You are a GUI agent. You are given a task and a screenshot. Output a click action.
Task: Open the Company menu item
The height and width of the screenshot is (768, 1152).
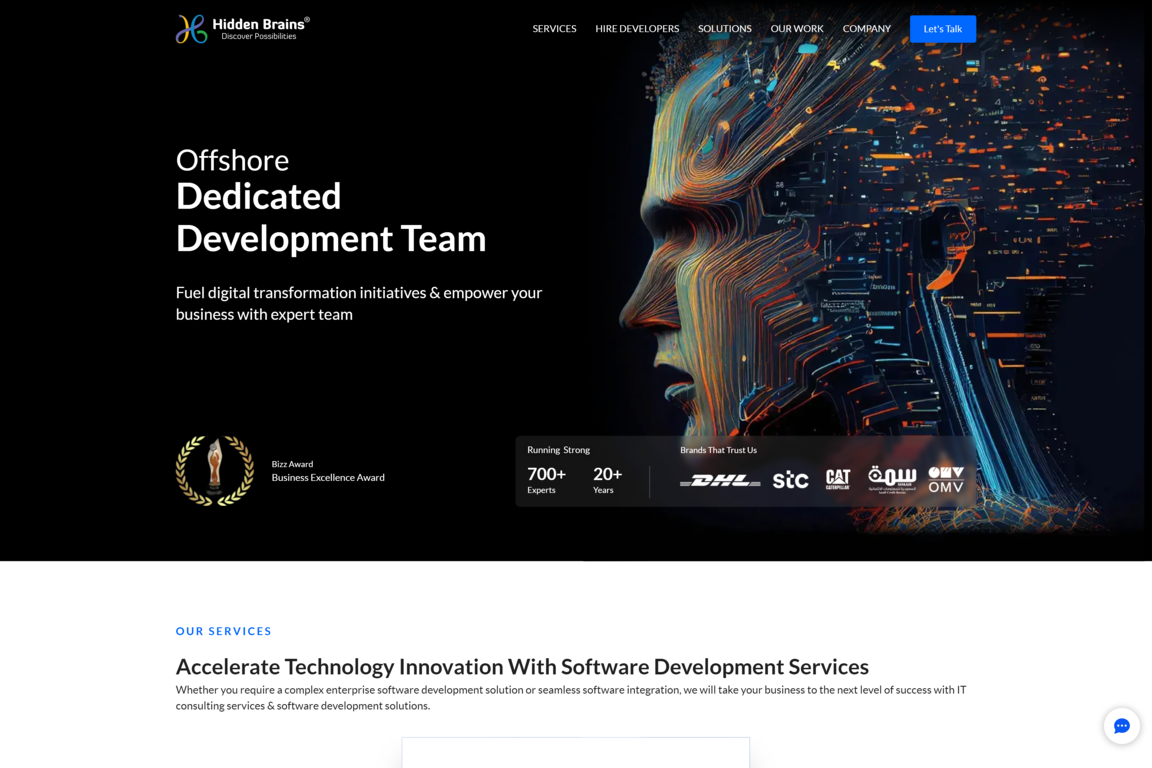click(866, 29)
